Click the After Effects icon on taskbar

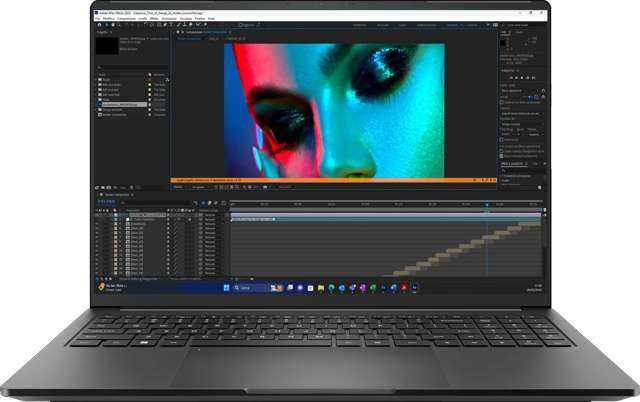(414, 288)
